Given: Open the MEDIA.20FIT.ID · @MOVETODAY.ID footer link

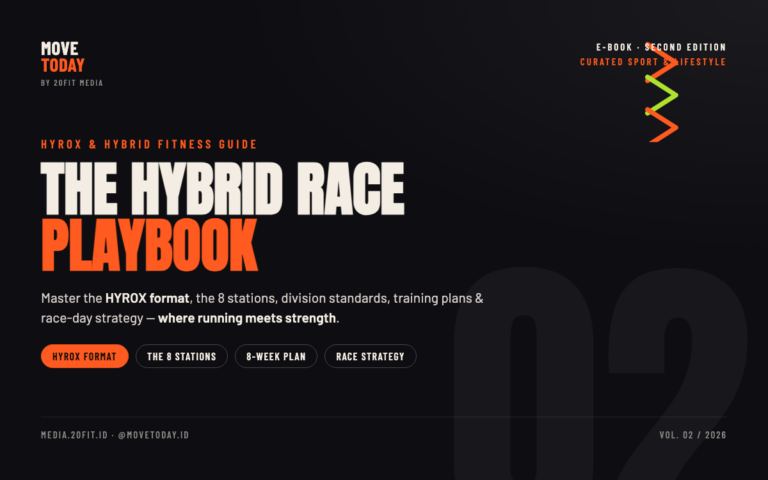Looking at the screenshot, I should [x=115, y=435].
